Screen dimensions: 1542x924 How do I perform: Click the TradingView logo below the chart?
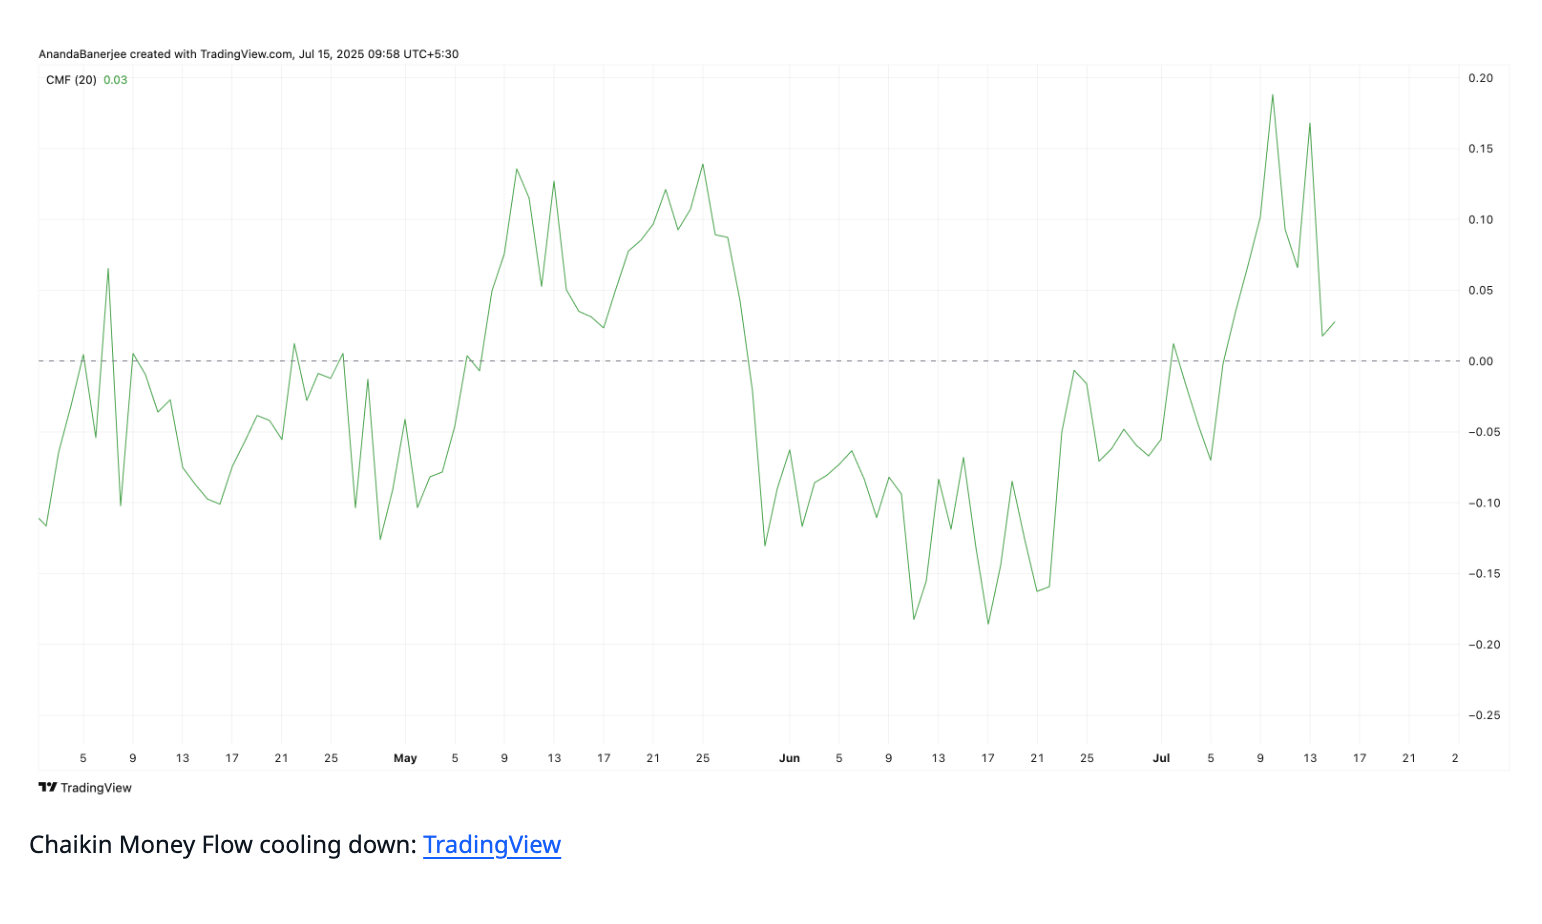(85, 787)
